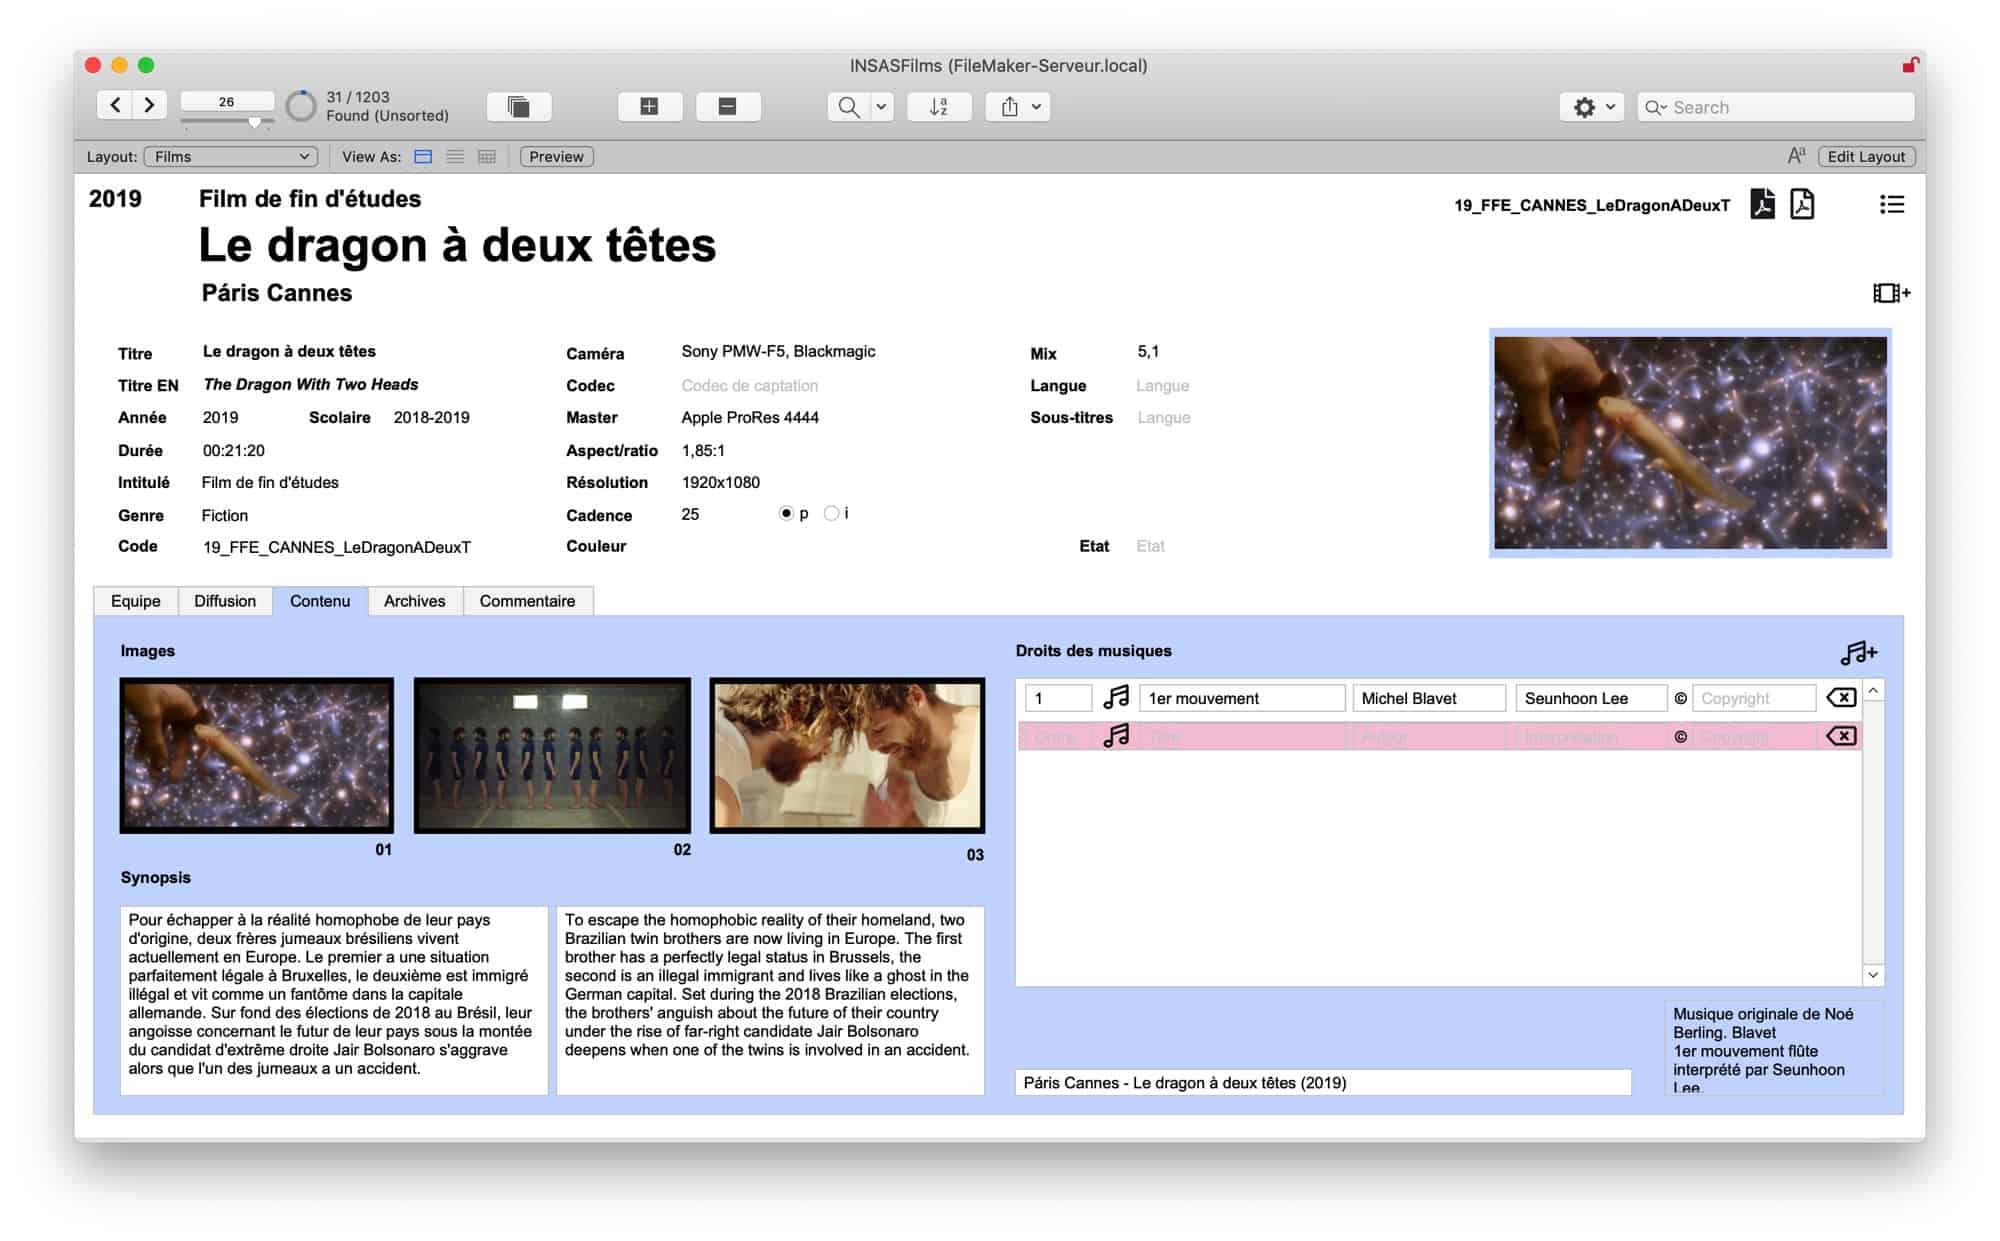Screen dimensions: 2000x1241
Task: Select the interlaced 'i' radio button
Action: pyautogui.click(x=831, y=513)
